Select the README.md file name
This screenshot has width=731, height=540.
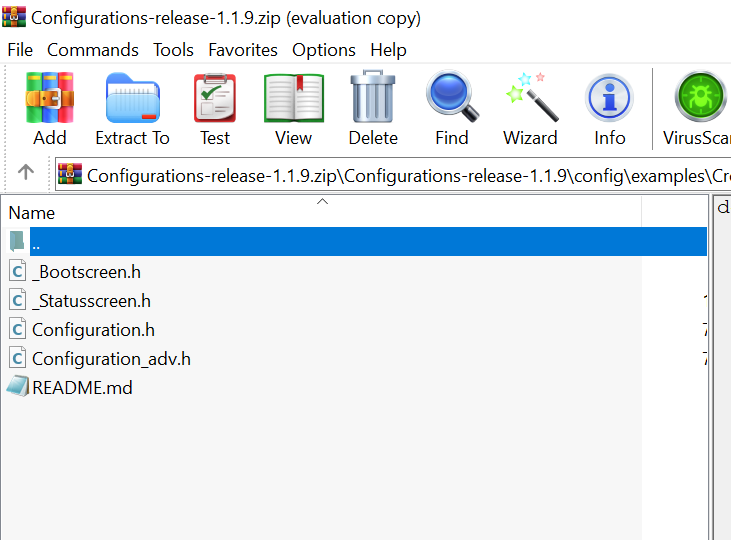tap(82, 388)
